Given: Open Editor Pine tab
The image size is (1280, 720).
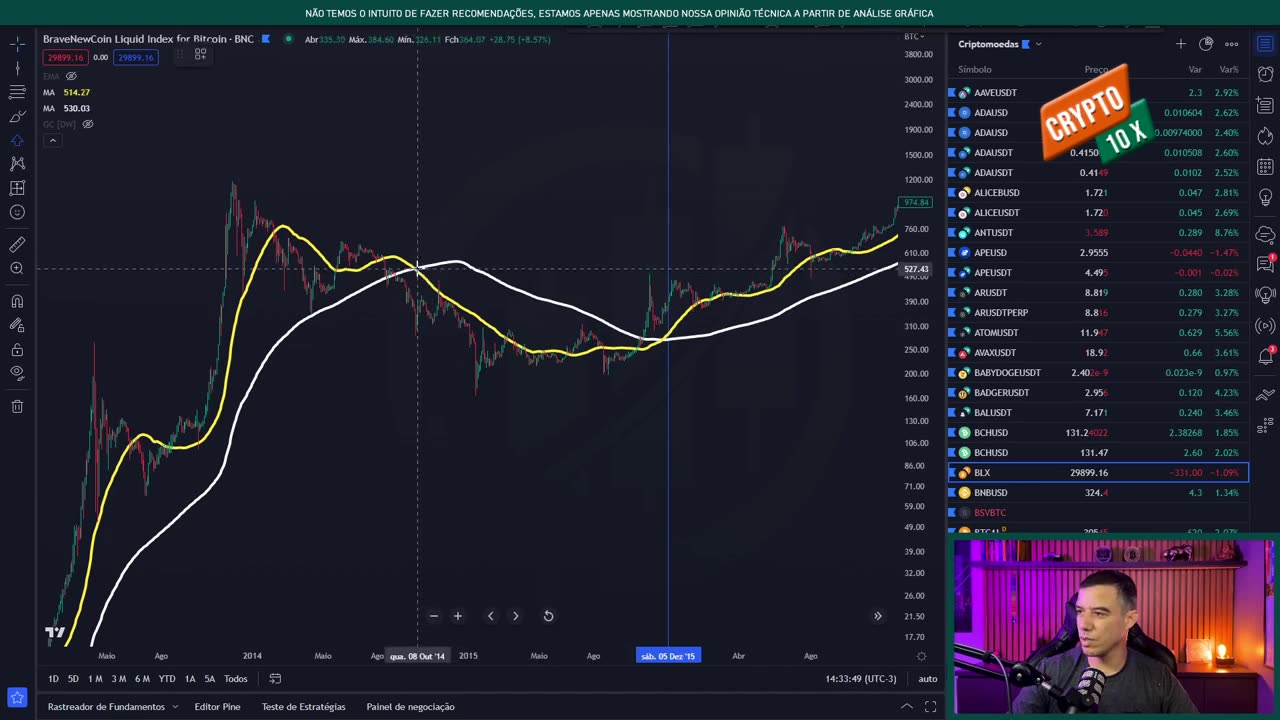Looking at the screenshot, I should point(217,707).
